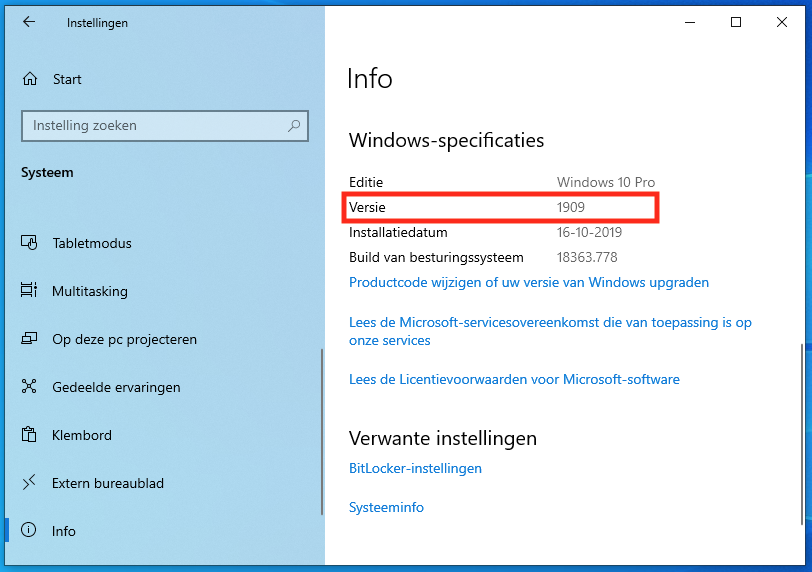Click the Tabletmodus icon

(30, 243)
